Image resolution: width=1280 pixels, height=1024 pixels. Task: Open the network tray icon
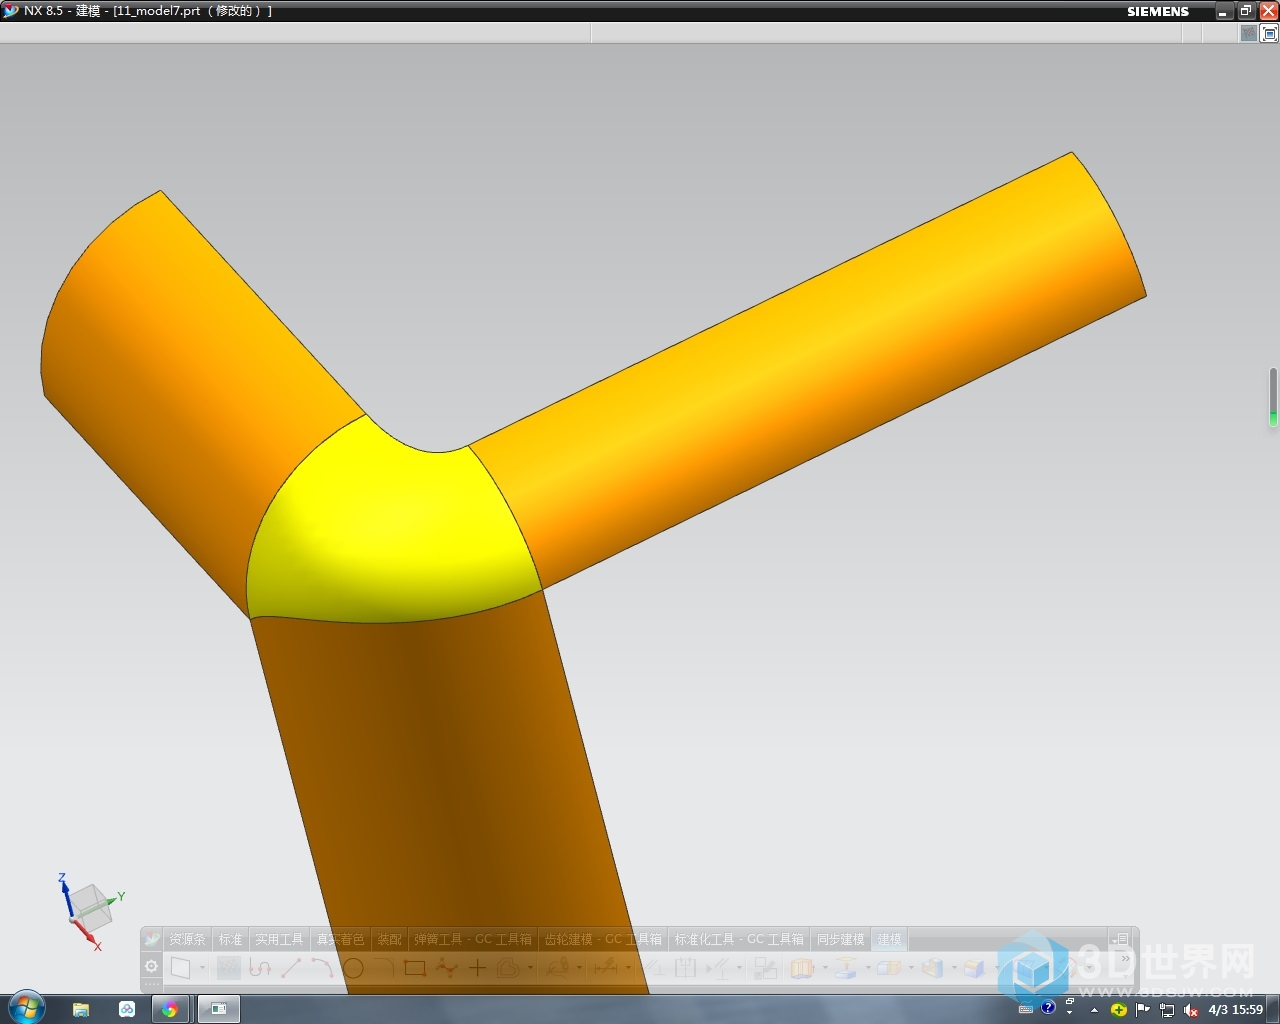click(1167, 1010)
